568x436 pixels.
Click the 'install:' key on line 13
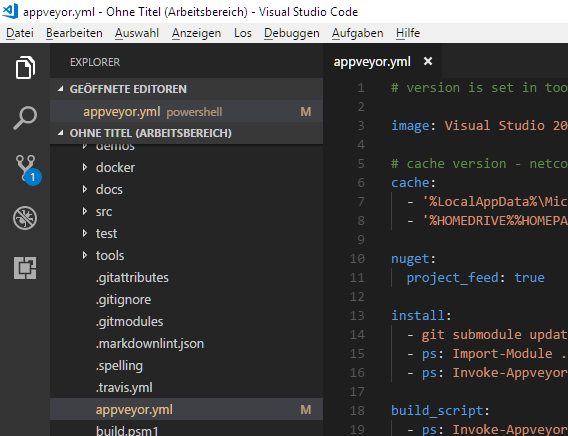pos(421,315)
